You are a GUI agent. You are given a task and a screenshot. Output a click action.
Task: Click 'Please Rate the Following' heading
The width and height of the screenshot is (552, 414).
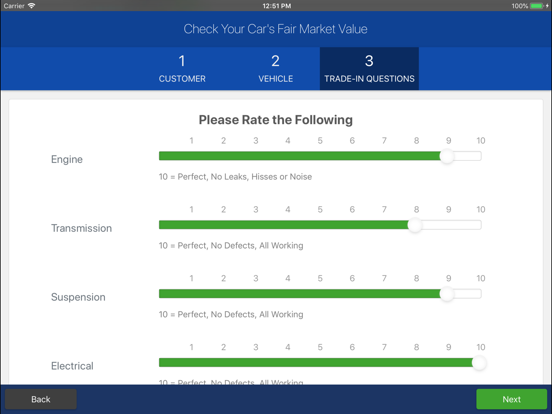coord(276,120)
